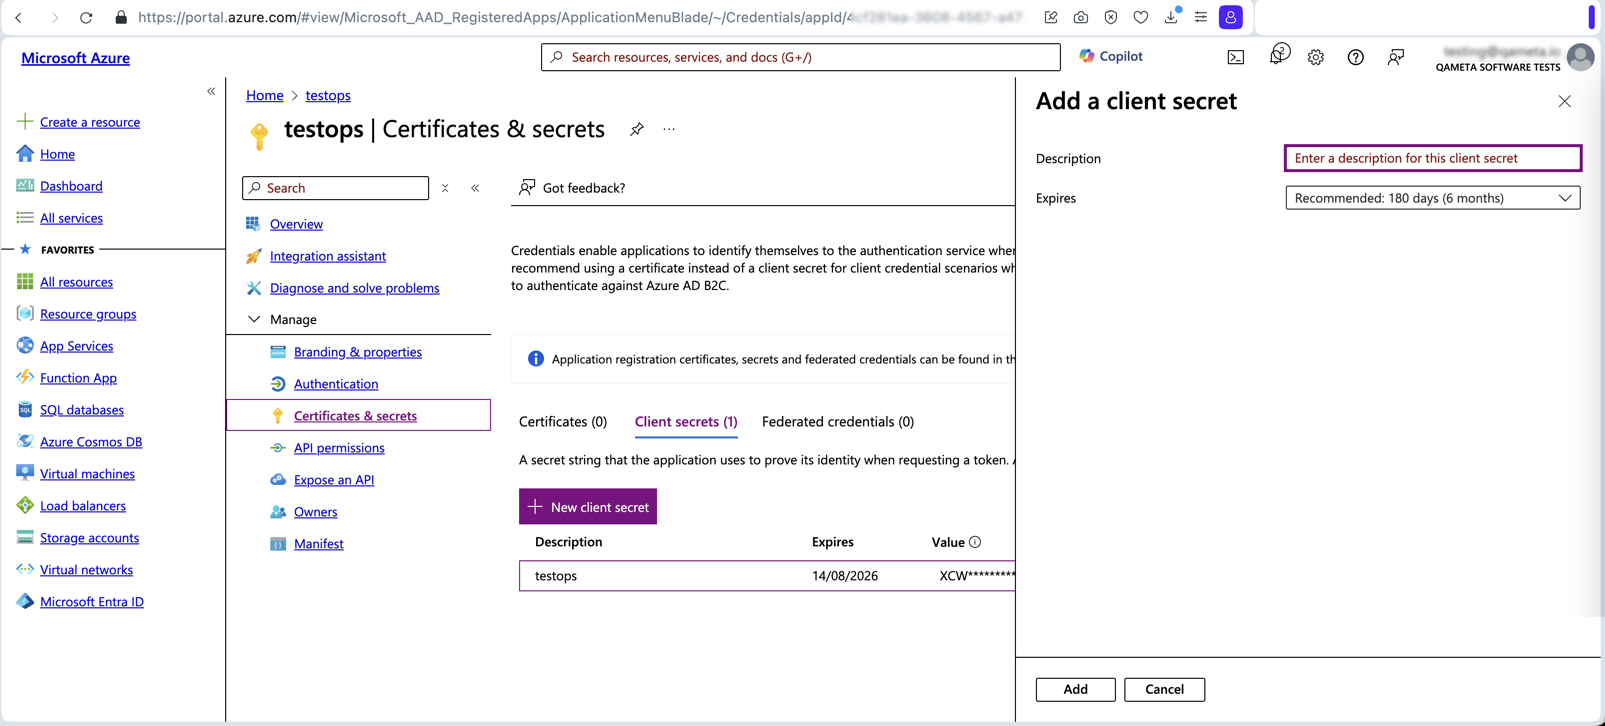The image size is (1605, 726).
Task: Cancel adding the client secret
Action: coord(1164,689)
